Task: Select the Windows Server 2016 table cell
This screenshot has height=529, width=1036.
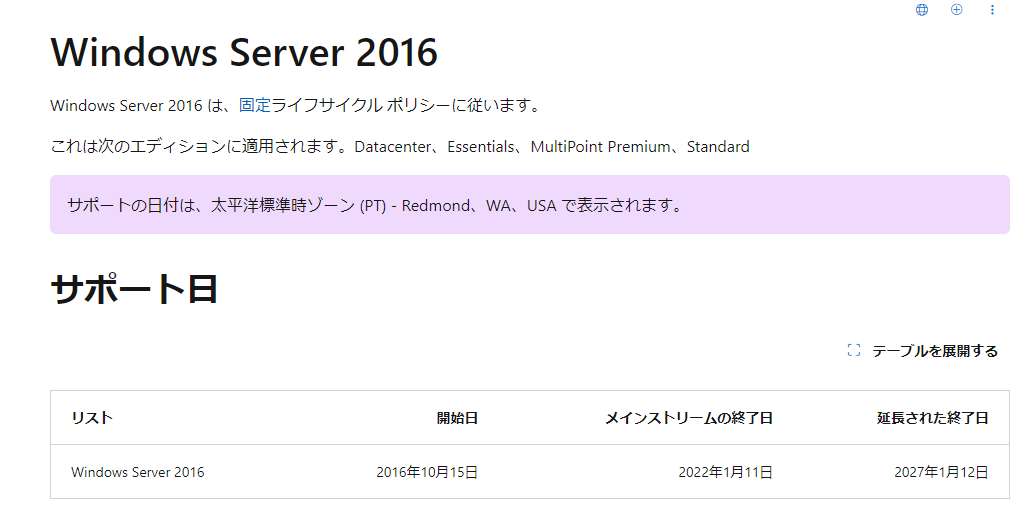Action: click(138, 472)
